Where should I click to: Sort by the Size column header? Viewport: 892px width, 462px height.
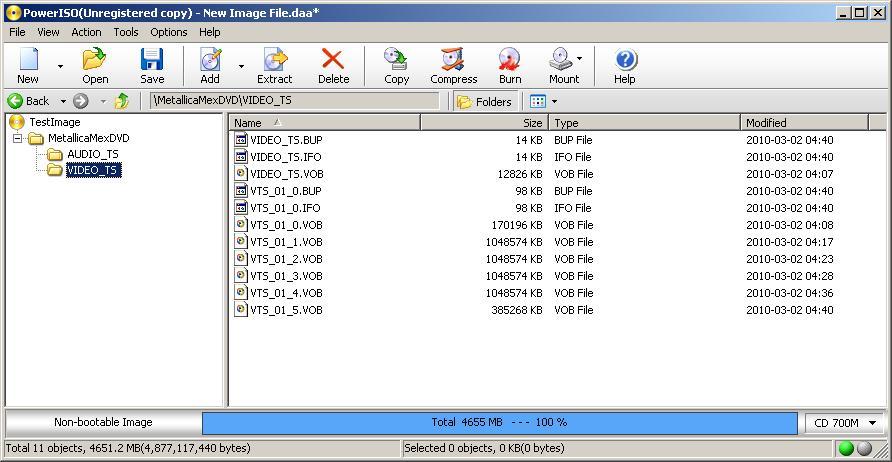[x=485, y=122]
